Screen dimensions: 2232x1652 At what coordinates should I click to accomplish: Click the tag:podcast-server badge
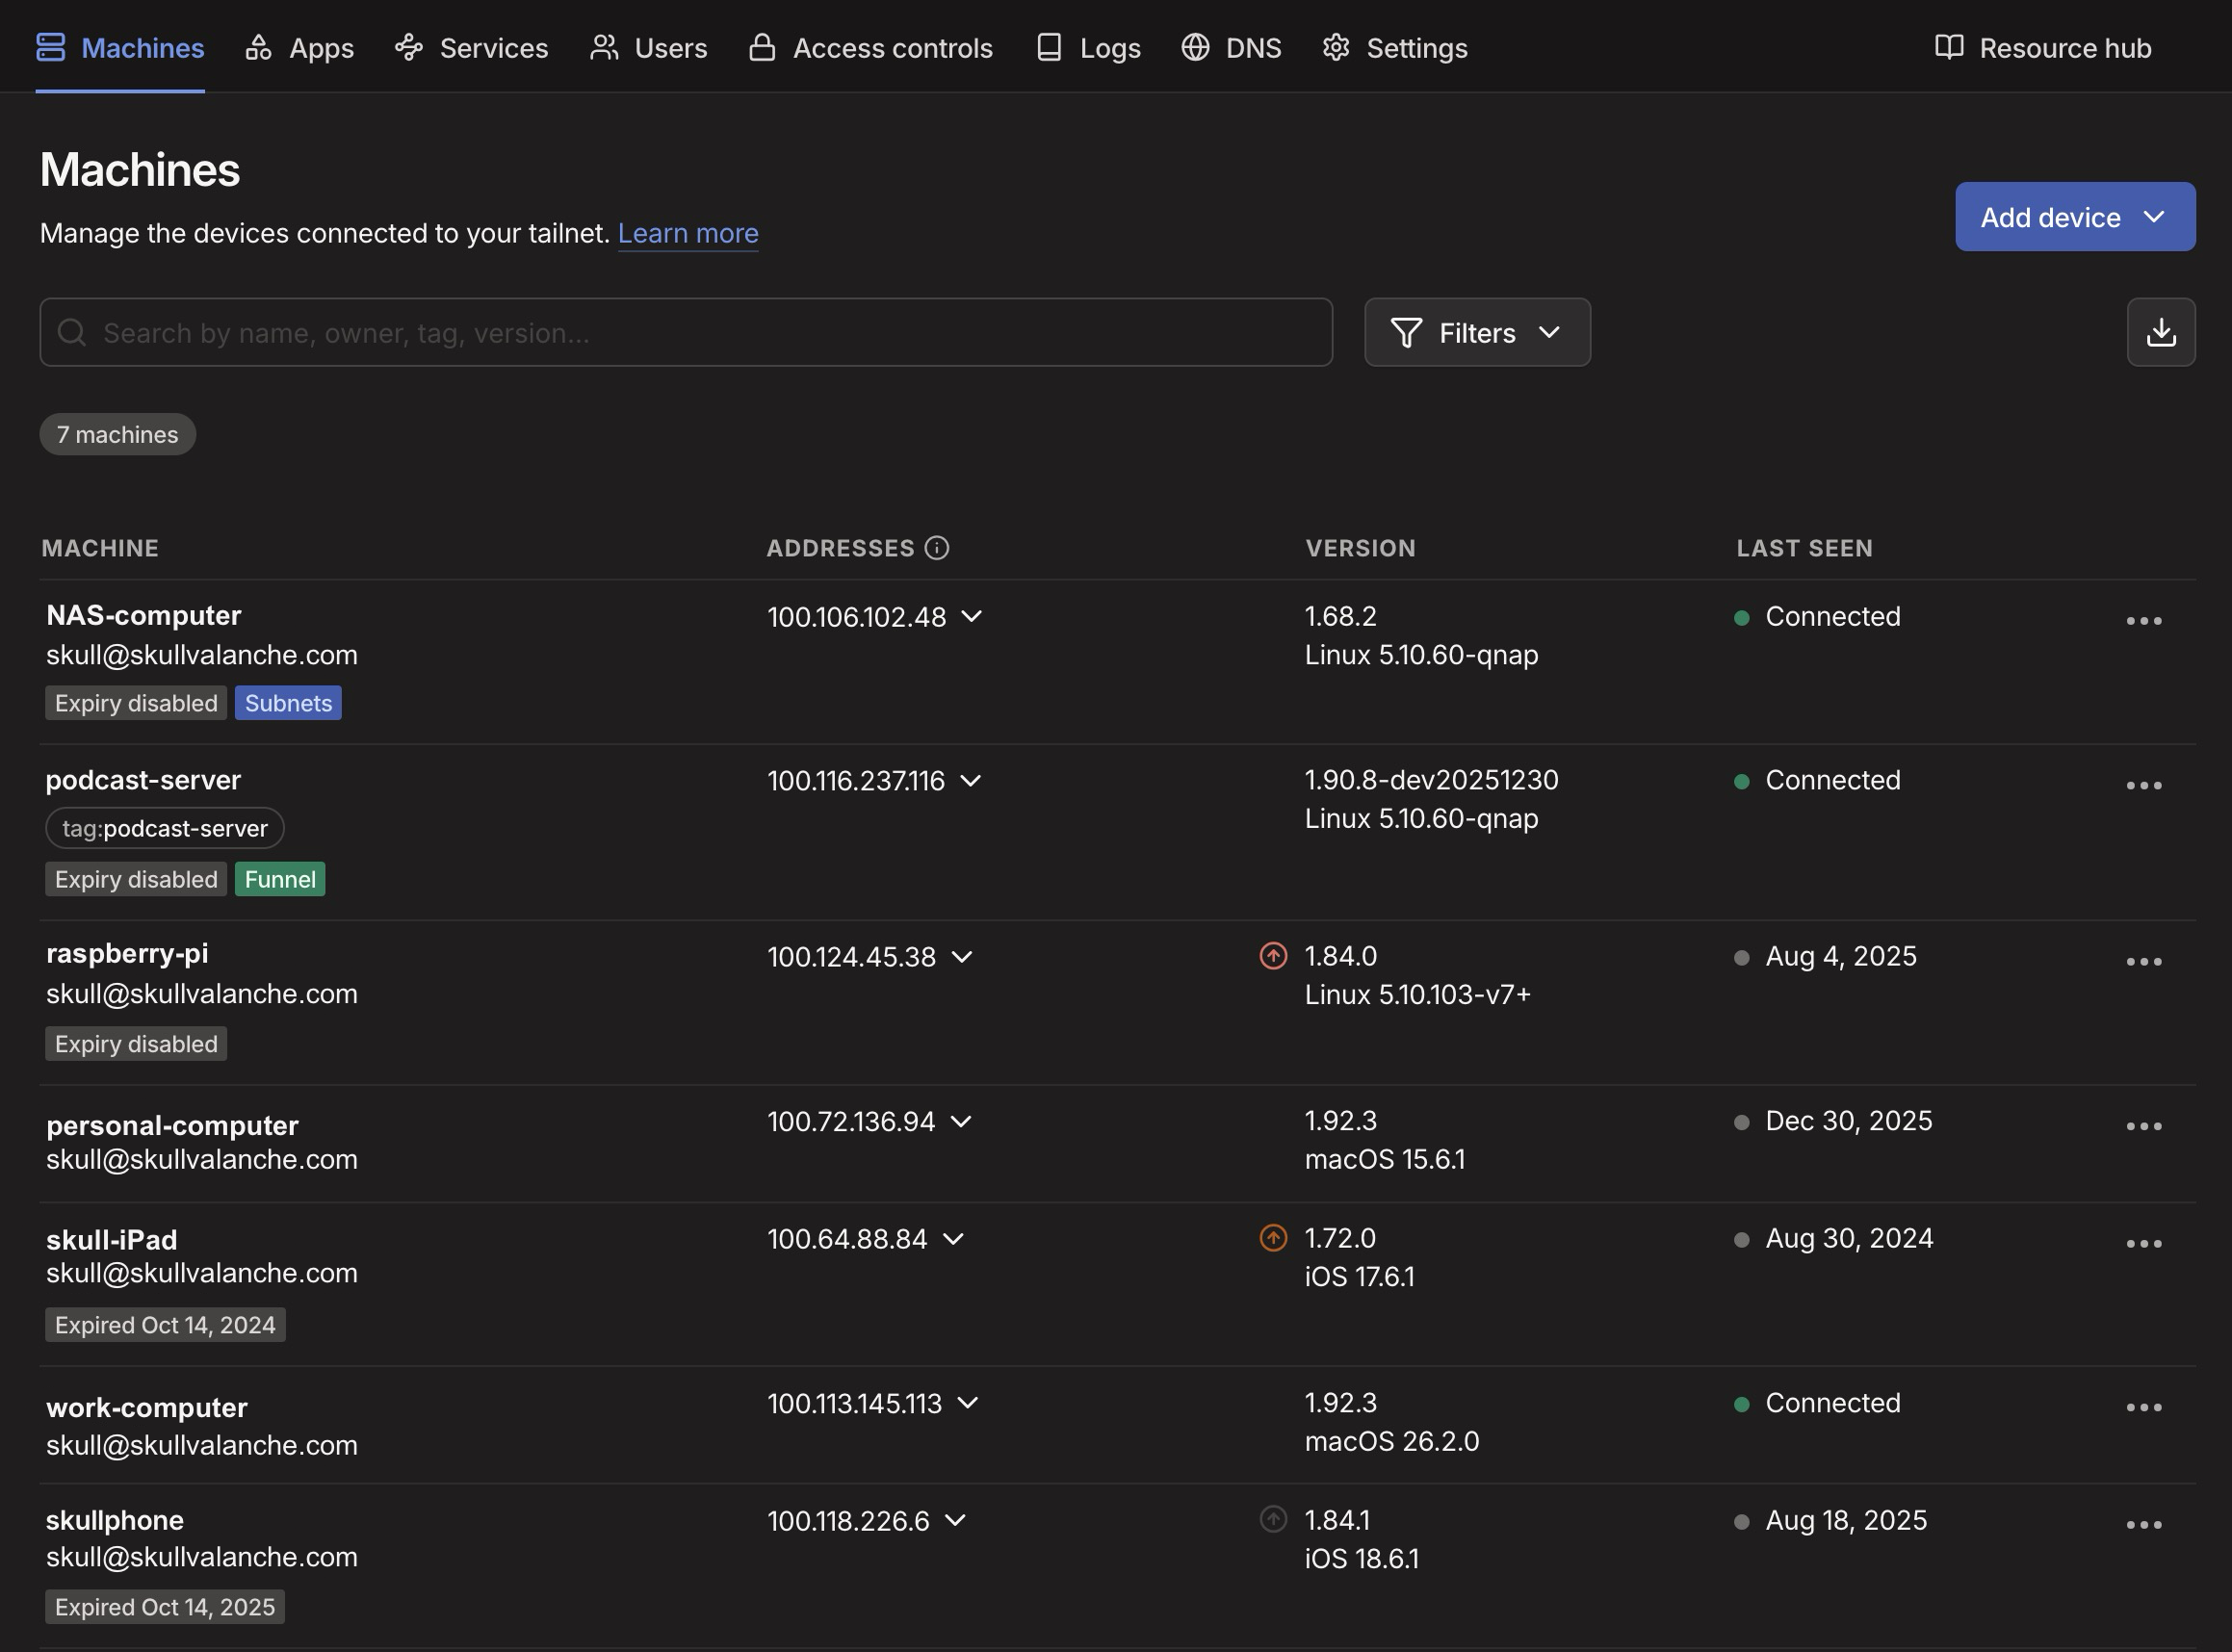(x=164, y=827)
